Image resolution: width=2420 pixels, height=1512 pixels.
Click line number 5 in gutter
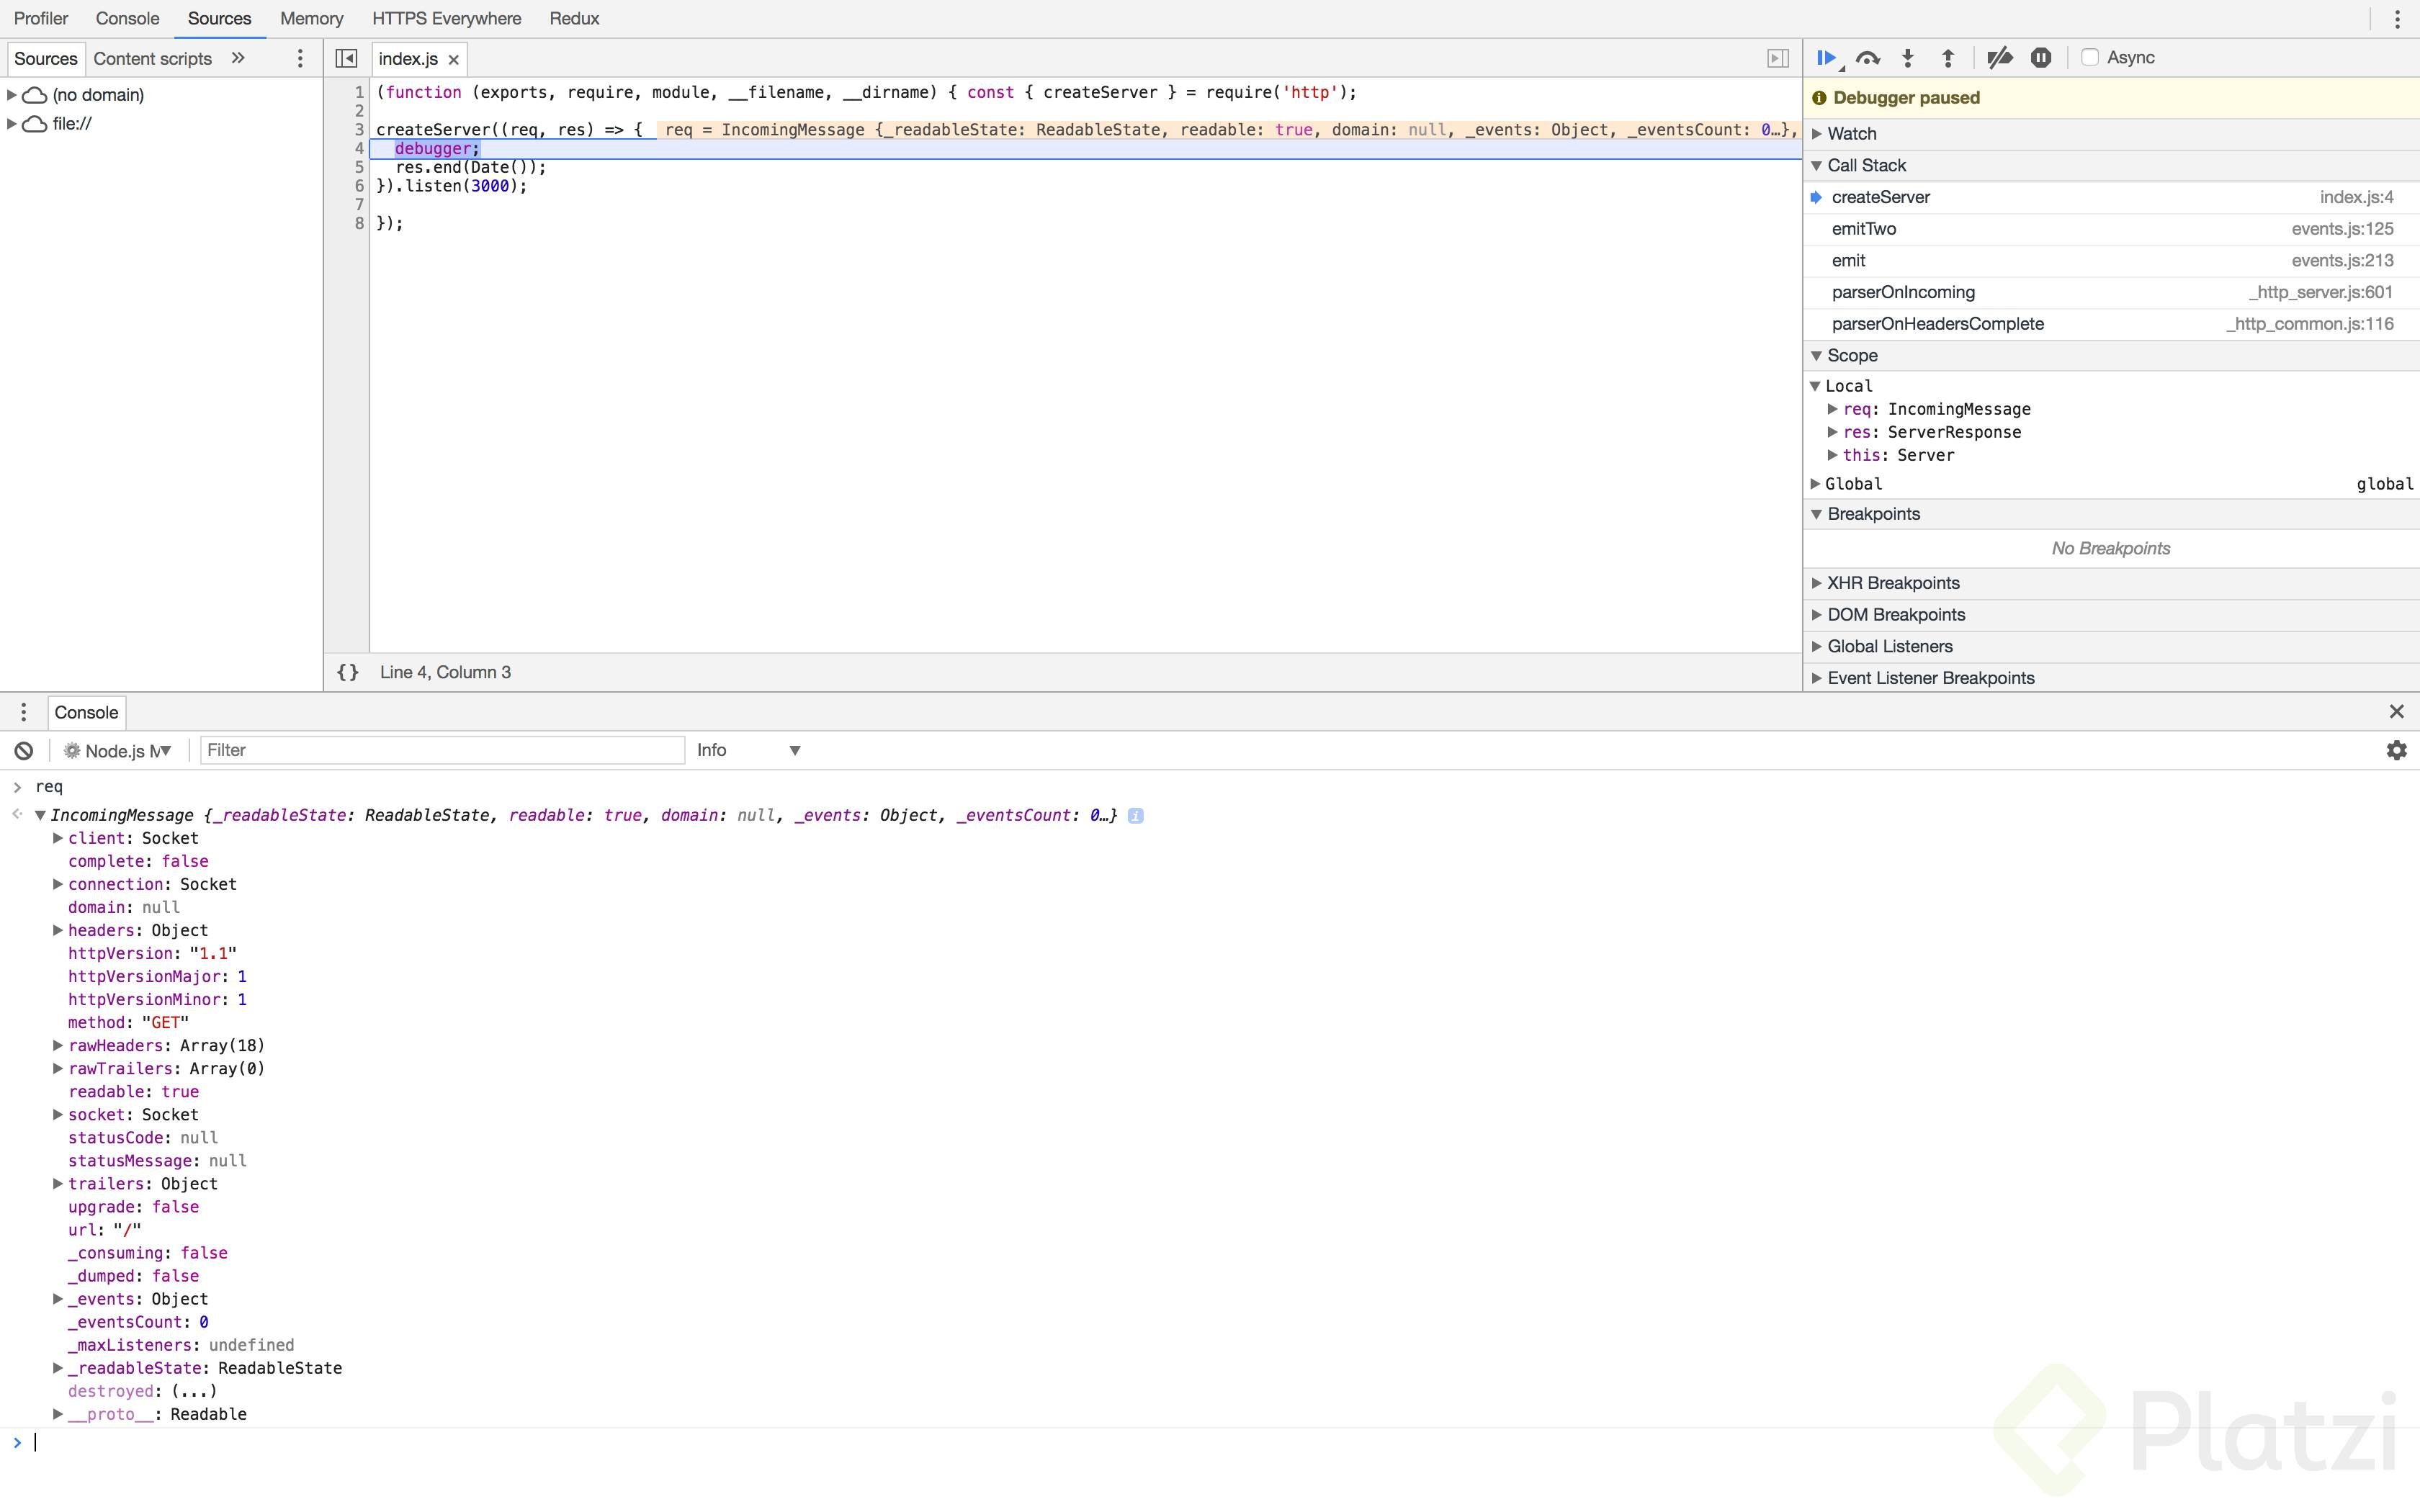tap(359, 167)
